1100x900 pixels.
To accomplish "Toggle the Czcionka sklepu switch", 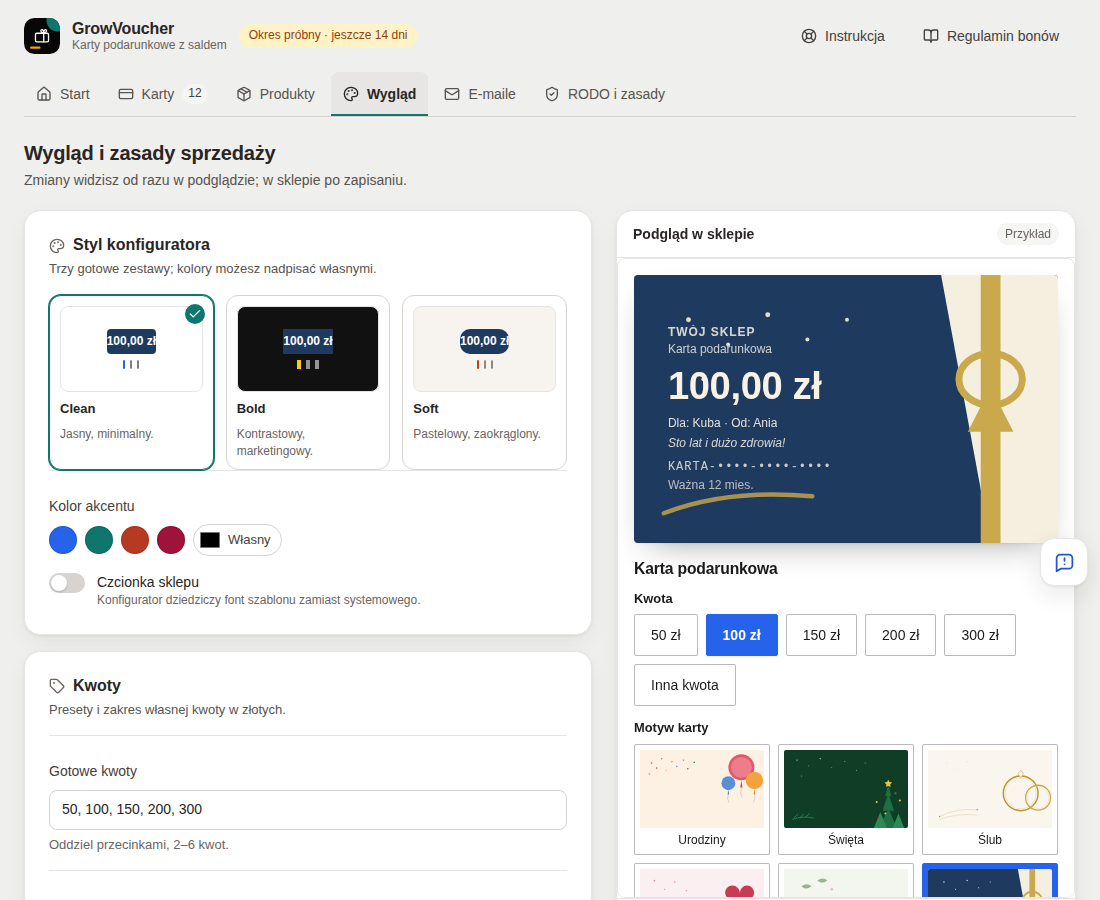I will pos(67,583).
